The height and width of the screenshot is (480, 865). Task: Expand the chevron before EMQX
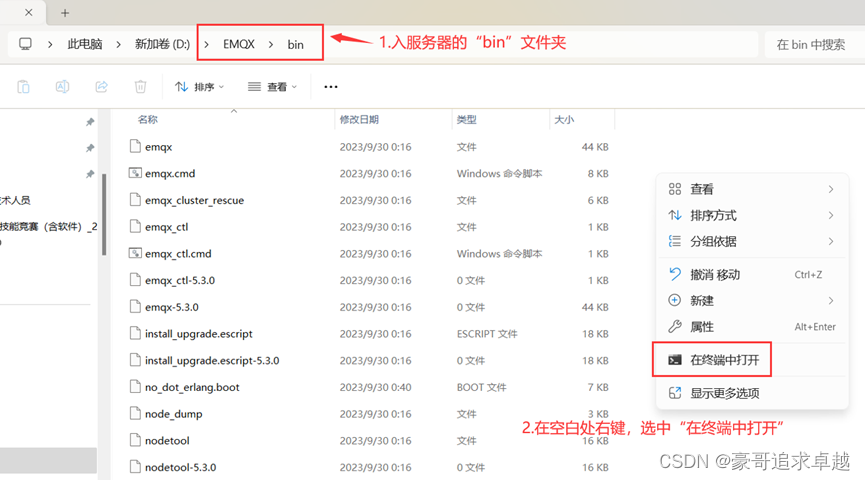tap(207, 44)
